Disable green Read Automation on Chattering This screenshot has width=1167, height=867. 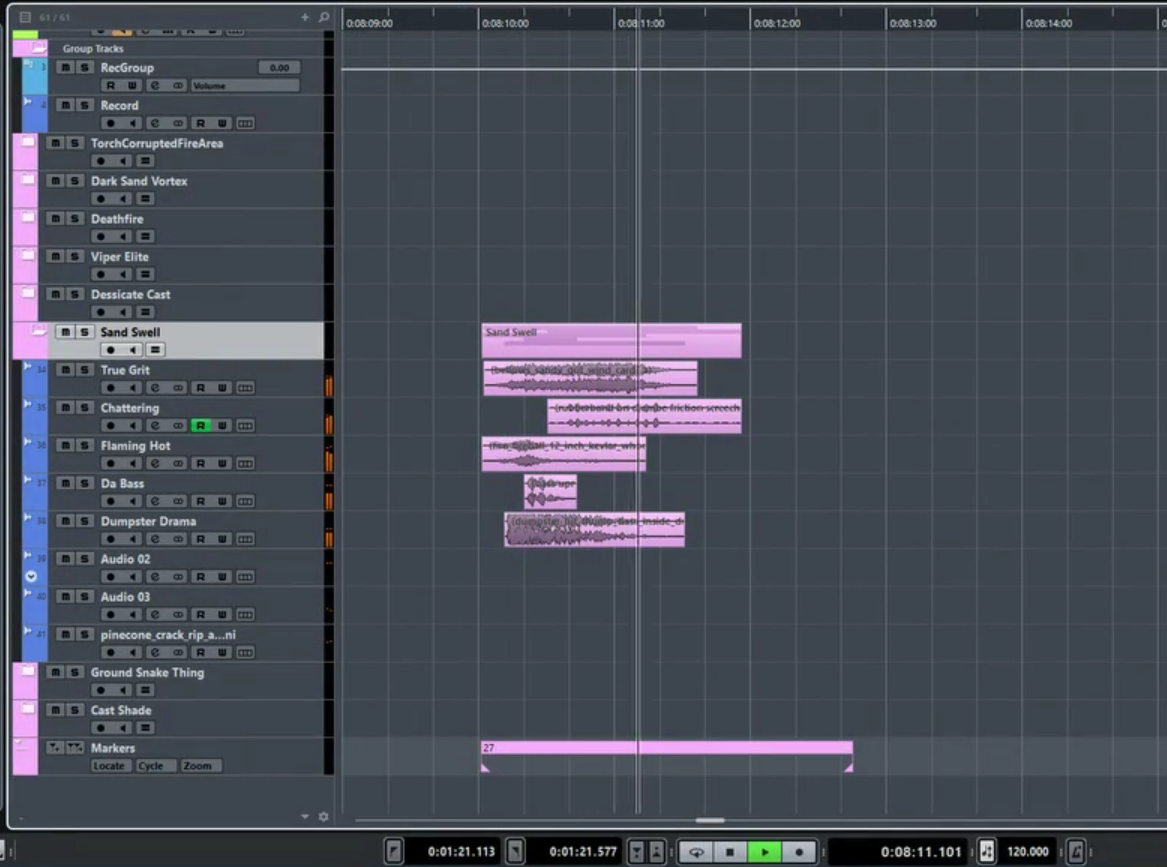point(200,426)
